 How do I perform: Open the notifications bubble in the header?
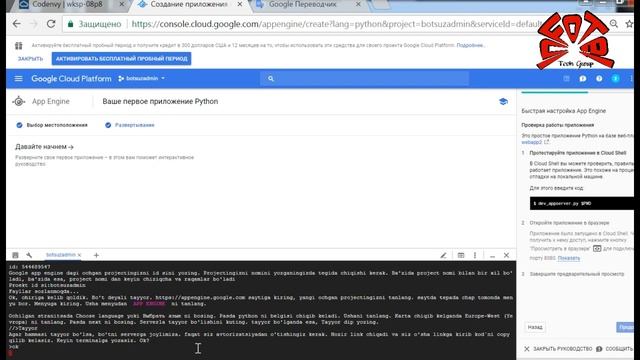(x=615, y=78)
